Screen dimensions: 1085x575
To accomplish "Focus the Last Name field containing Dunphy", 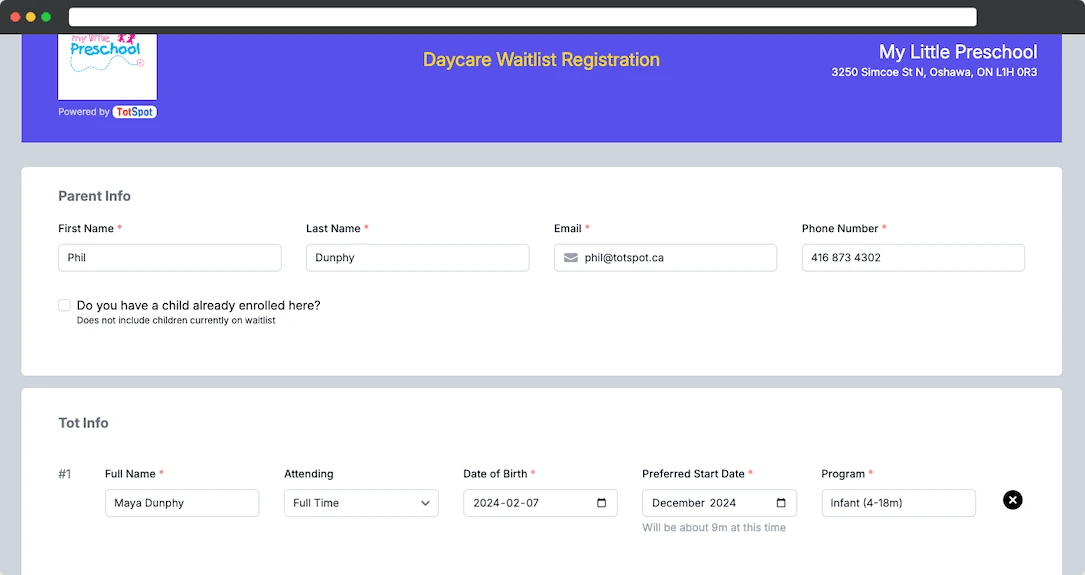I will (417, 257).
